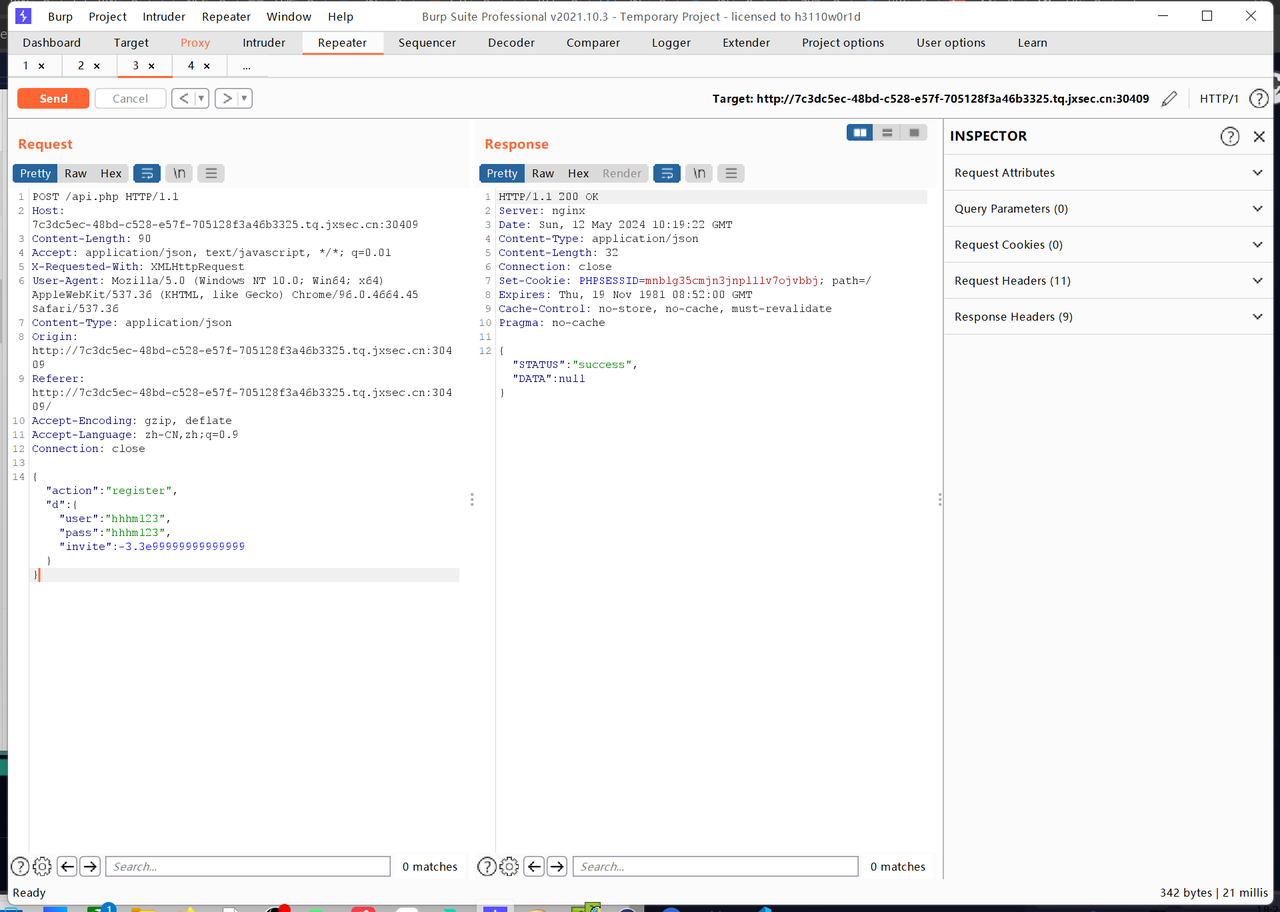This screenshot has width=1280, height=912.
Task: Open the Burp menu
Action: pos(60,16)
